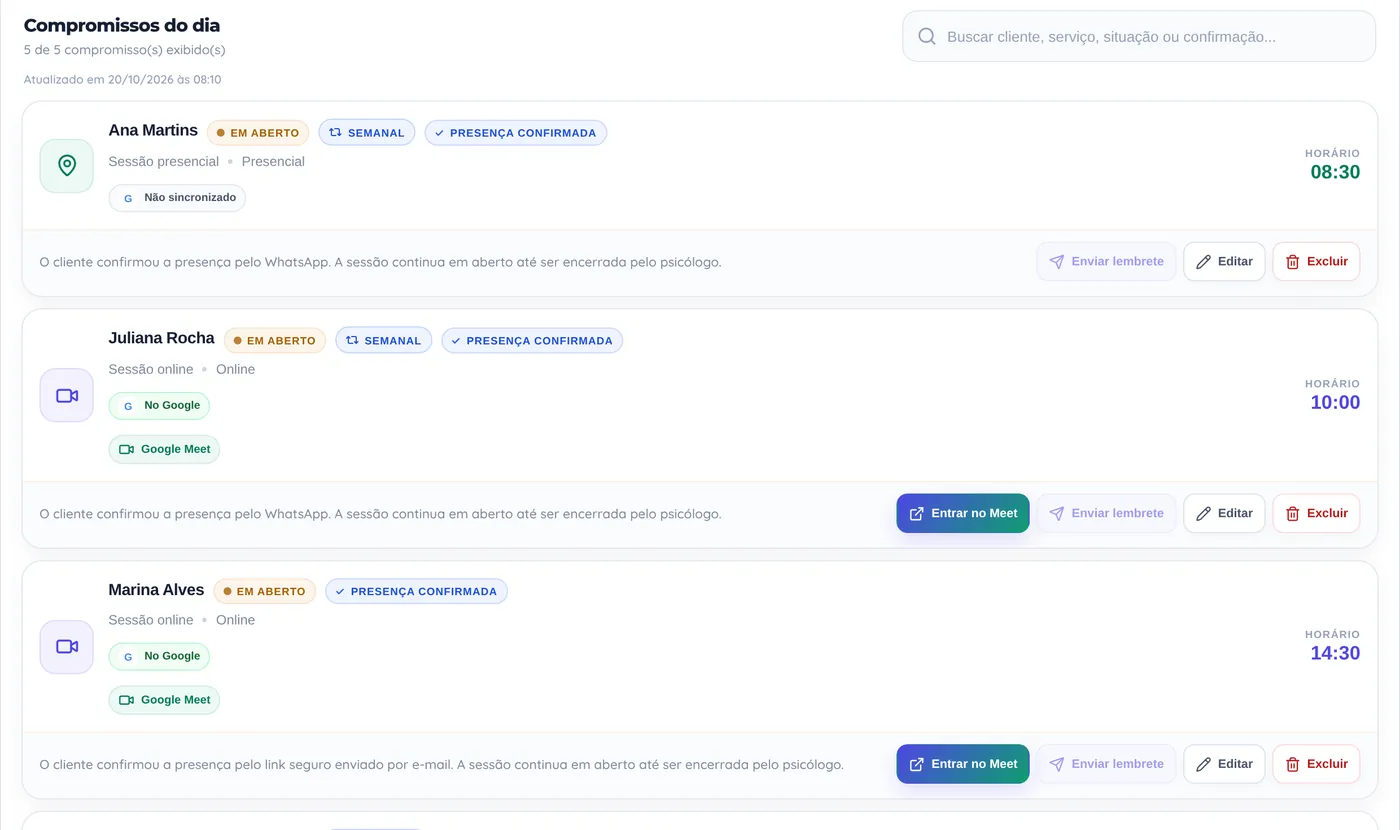Click Marina Alves's e-mail confirmation note
The image size is (1400, 830).
click(x=441, y=764)
